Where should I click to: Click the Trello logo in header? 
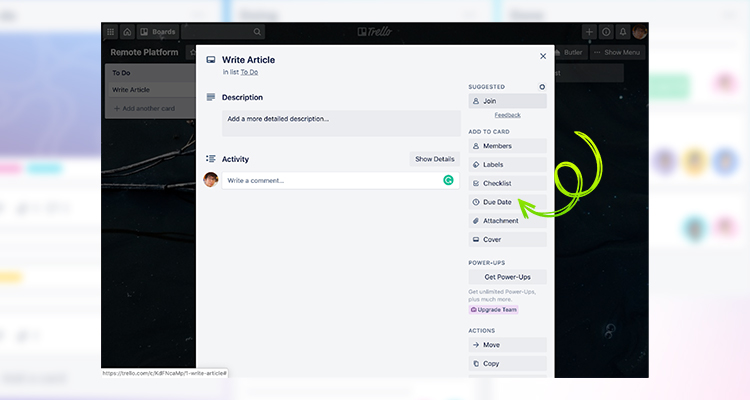375,32
